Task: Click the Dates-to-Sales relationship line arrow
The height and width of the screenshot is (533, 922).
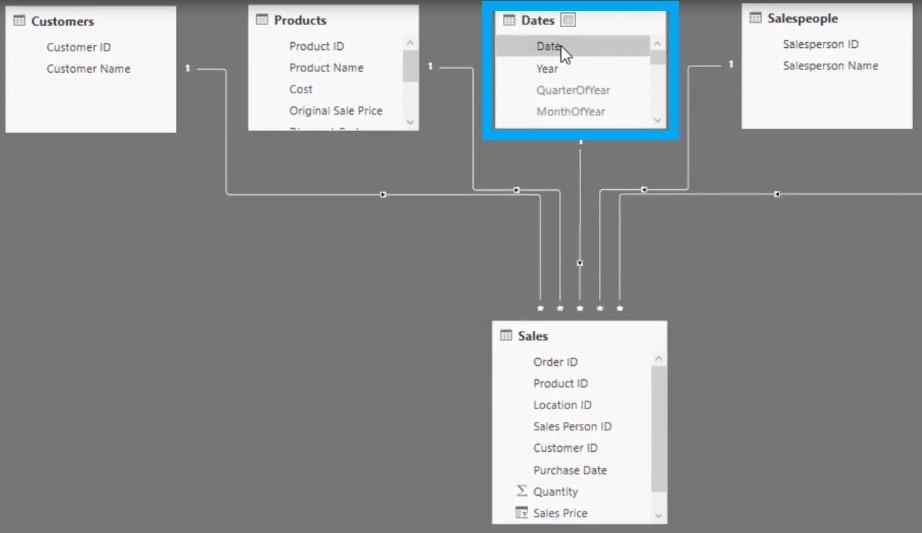Action: (x=580, y=263)
